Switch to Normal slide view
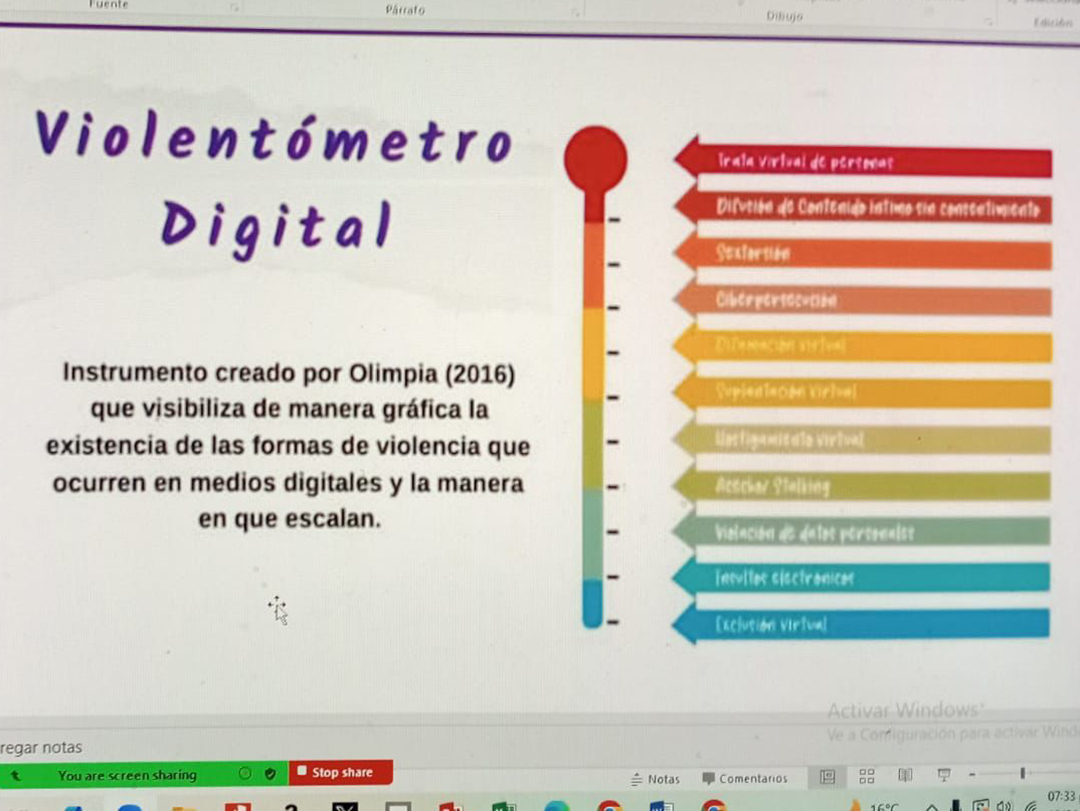1080x811 pixels. [828, 776]
